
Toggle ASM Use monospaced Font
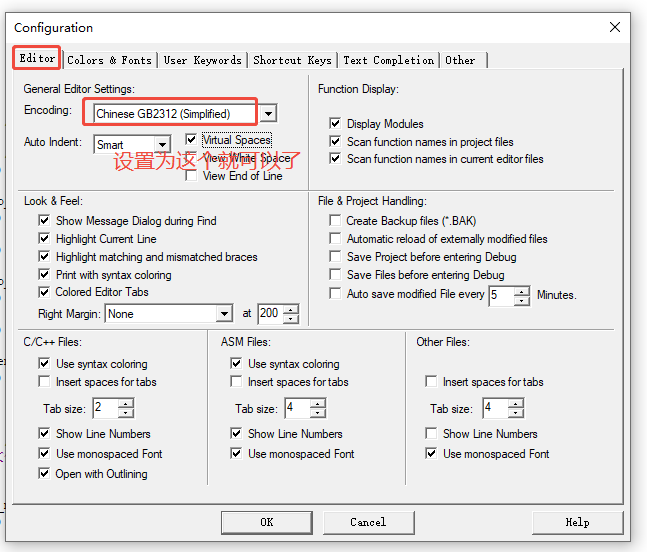(x=236, y=453)
